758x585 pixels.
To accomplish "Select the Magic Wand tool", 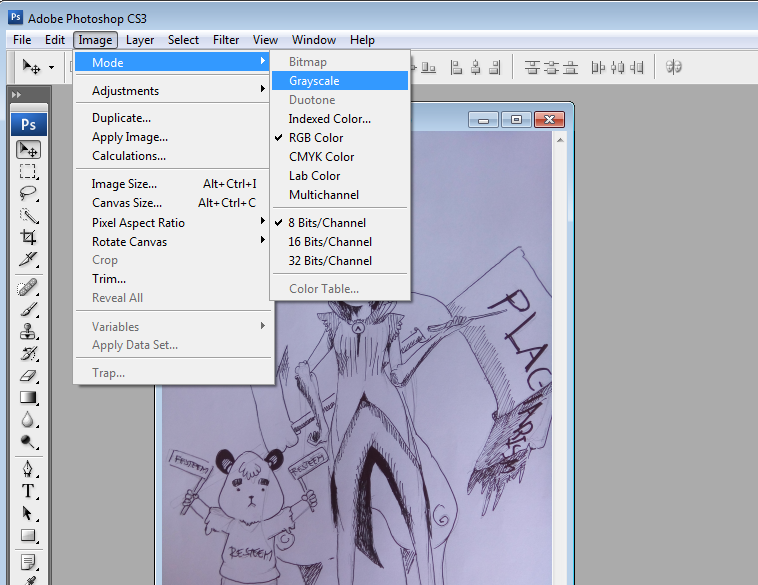I will point(28,216).
